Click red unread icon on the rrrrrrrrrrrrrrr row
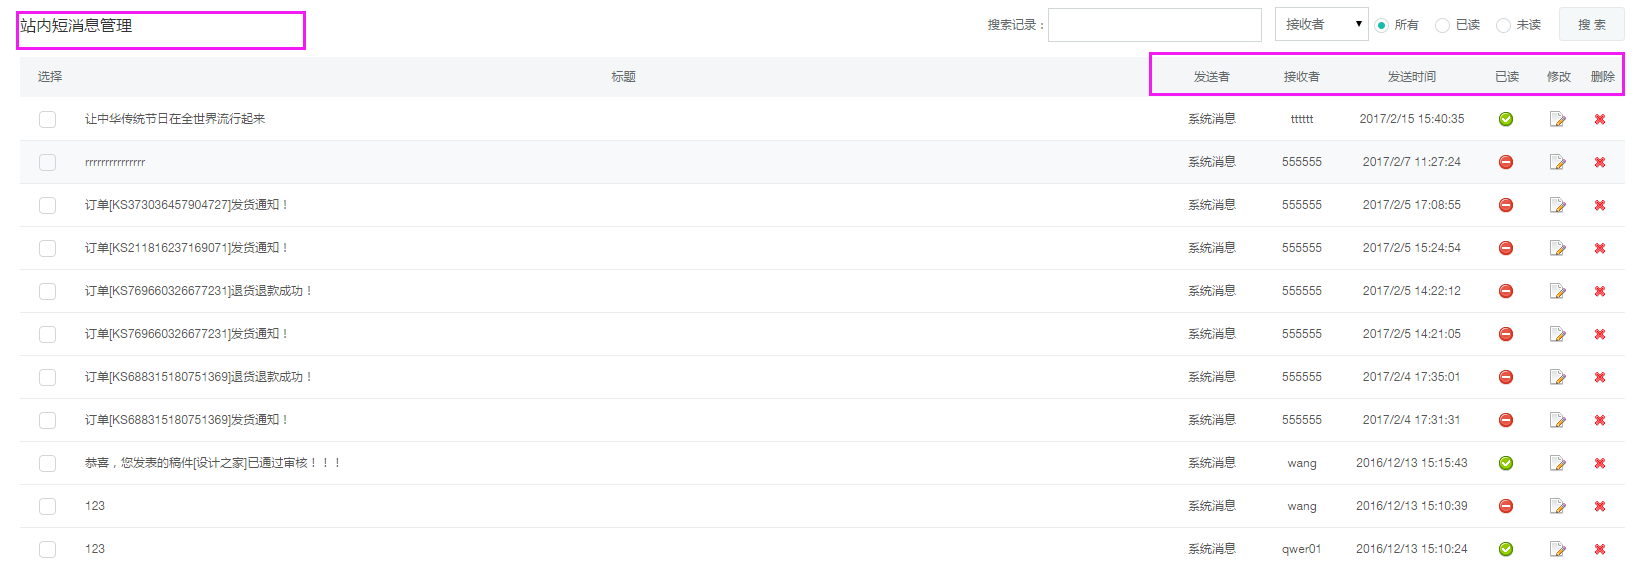The width and height of the screenshot is (1642, 561). (x=1506, y=162)
